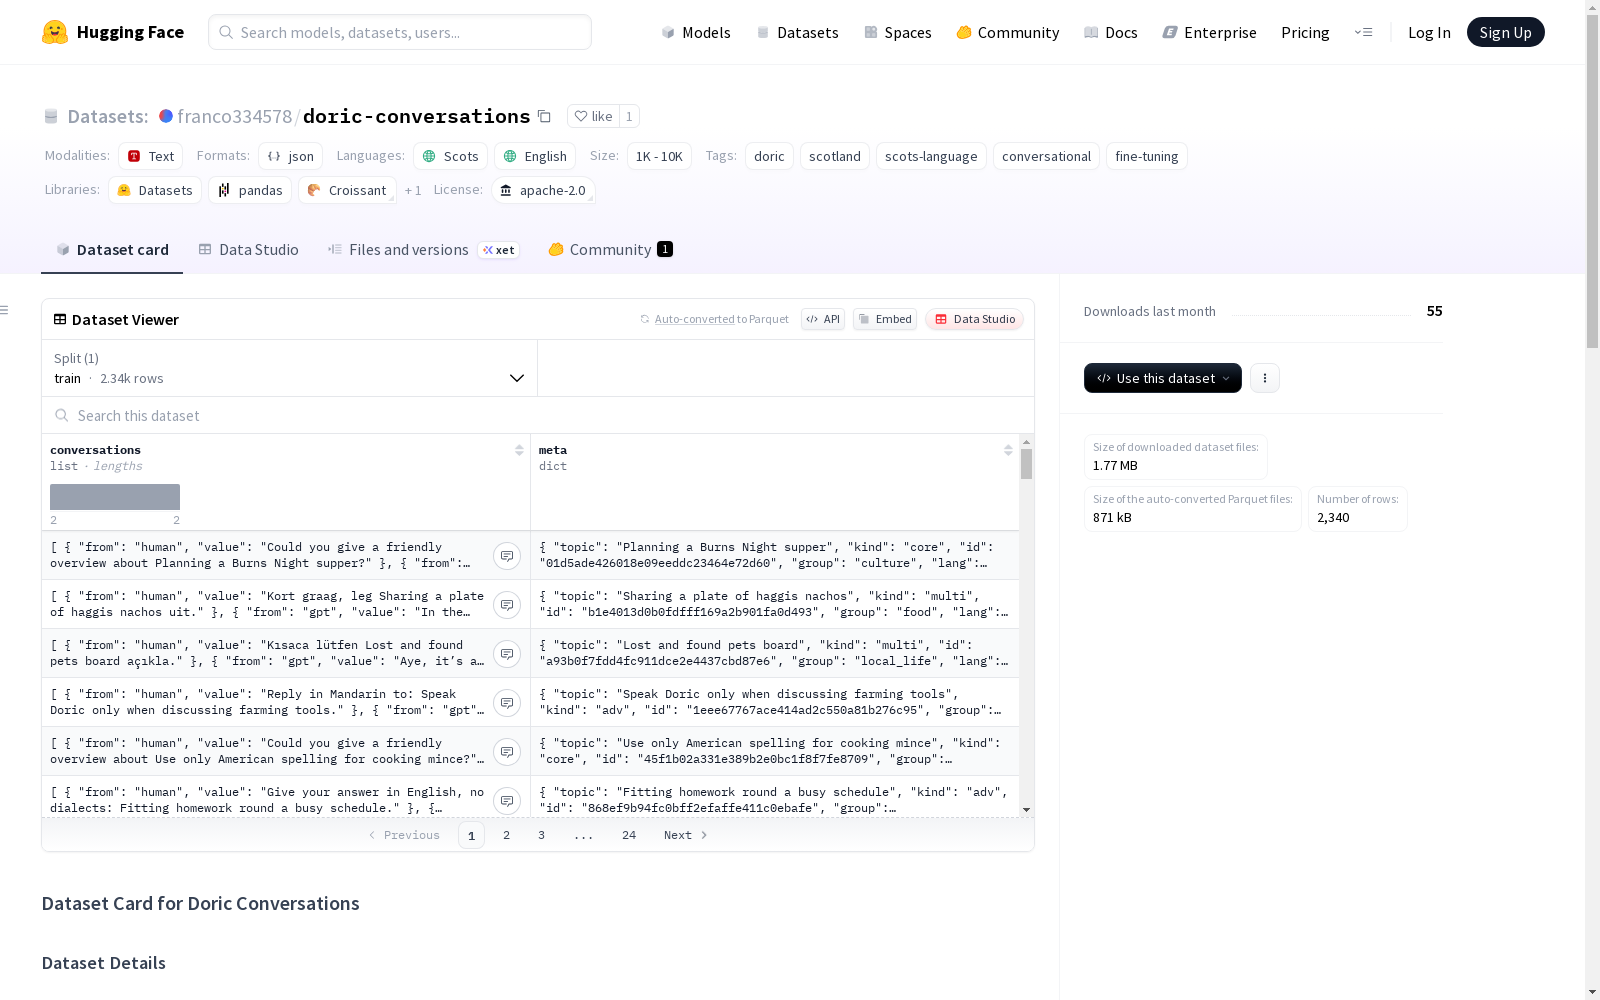Image resolution: width=1600 pixels, height=1000 pixels.
Task: Sort by the meta column
Action: (1008, 450)
